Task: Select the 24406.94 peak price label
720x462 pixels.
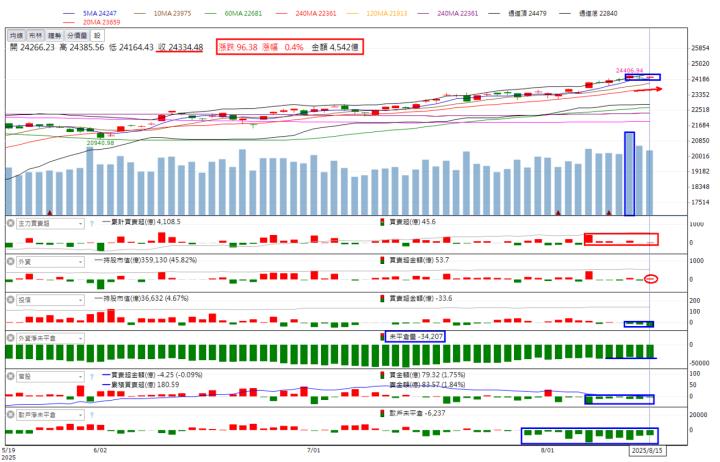Action: pyautogui.click(x=629, y=71)
